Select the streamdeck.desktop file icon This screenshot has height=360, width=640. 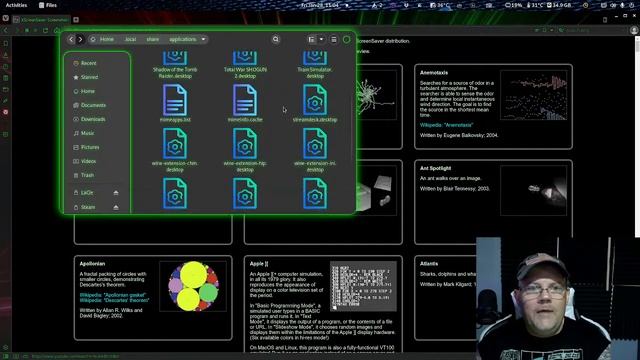point(315,100)
